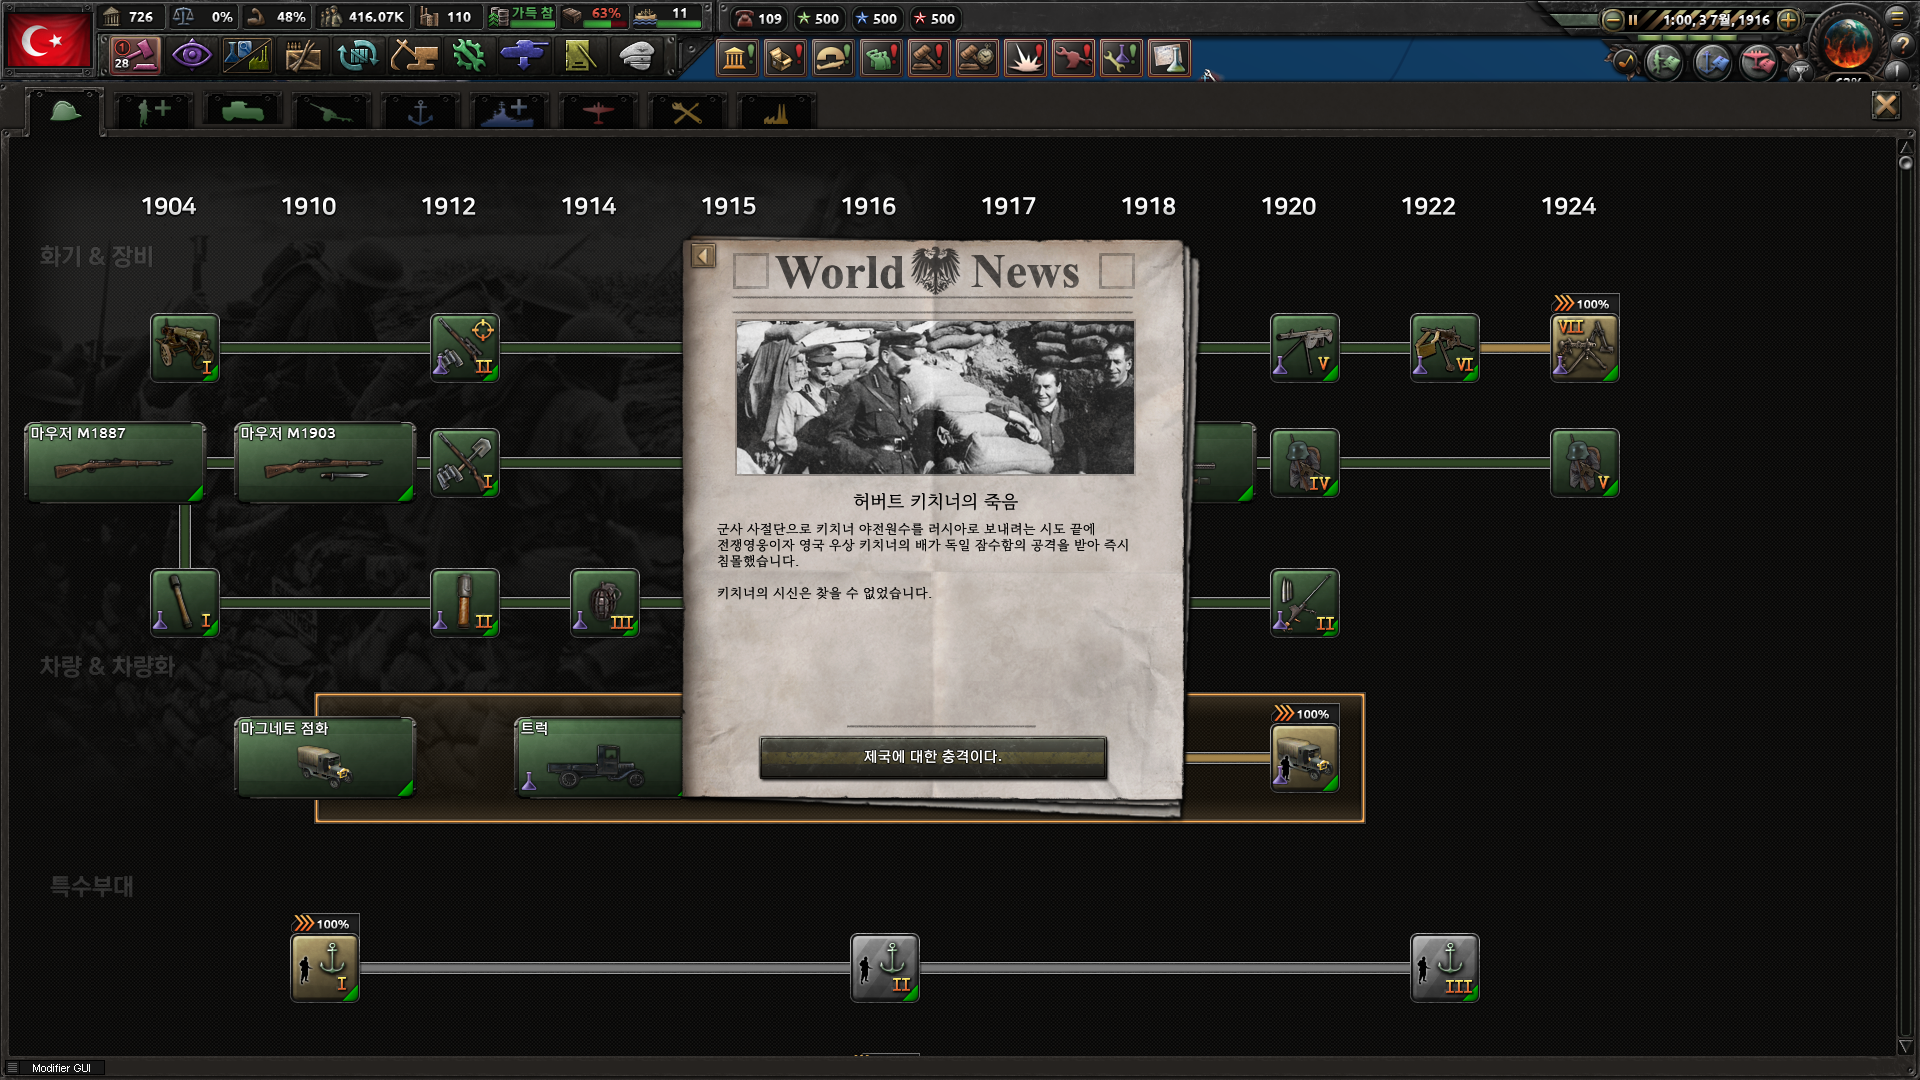
Task: Open the trade crates icon
Action: [x=302, y=55]
